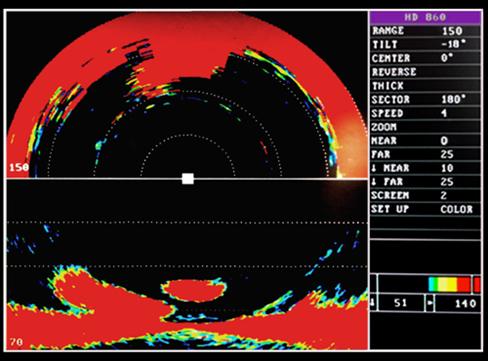Screen dimensions: 488x361
Task: Select the down-arrow NEAR row
Action: [x=426, y=168]
